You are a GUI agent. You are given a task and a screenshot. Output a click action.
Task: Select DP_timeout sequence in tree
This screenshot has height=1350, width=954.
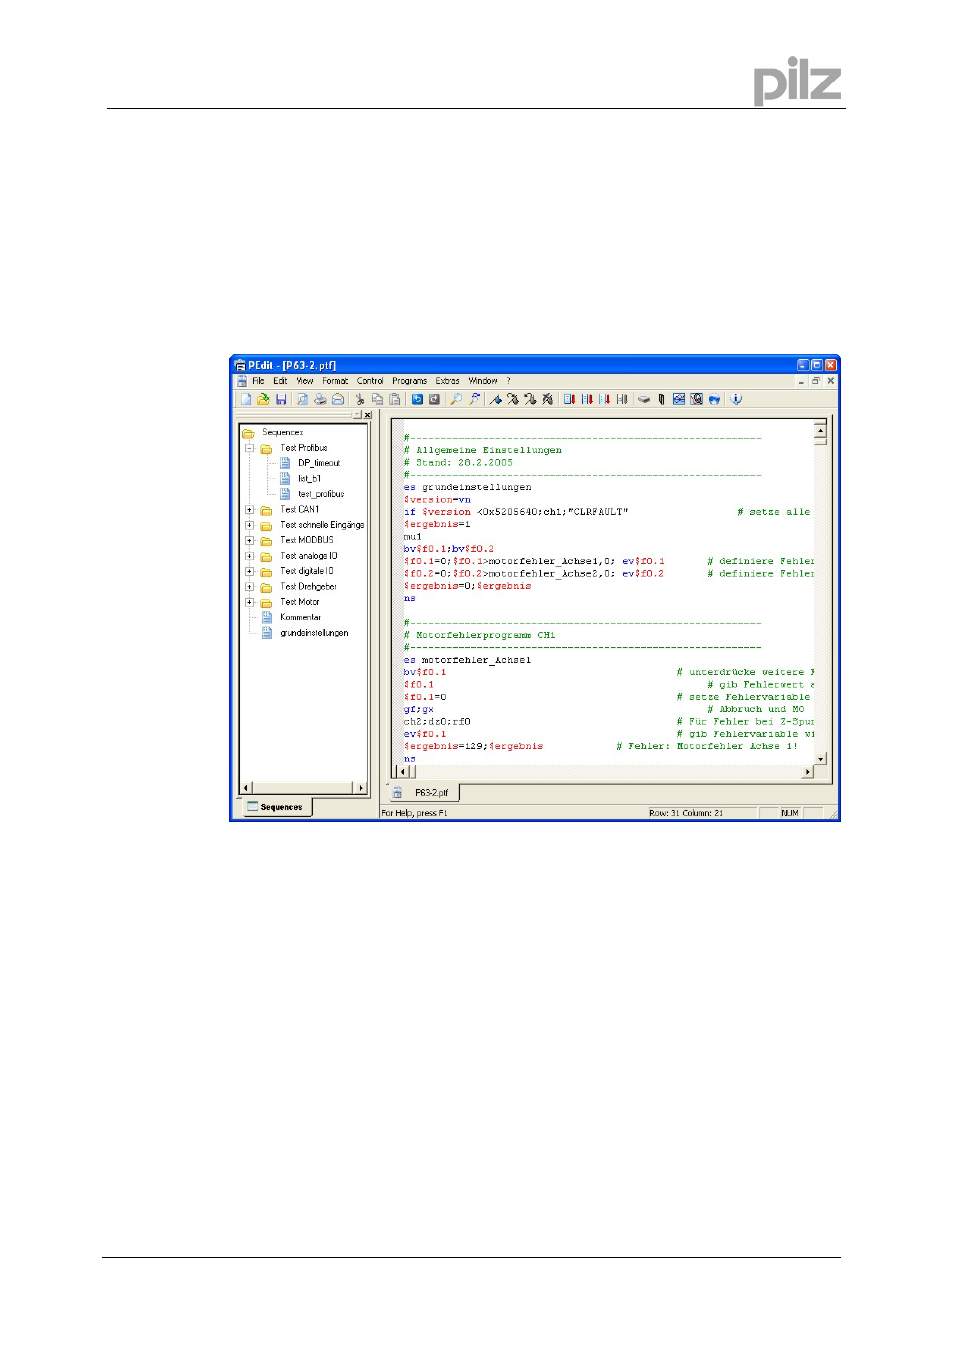coord(319,463)
